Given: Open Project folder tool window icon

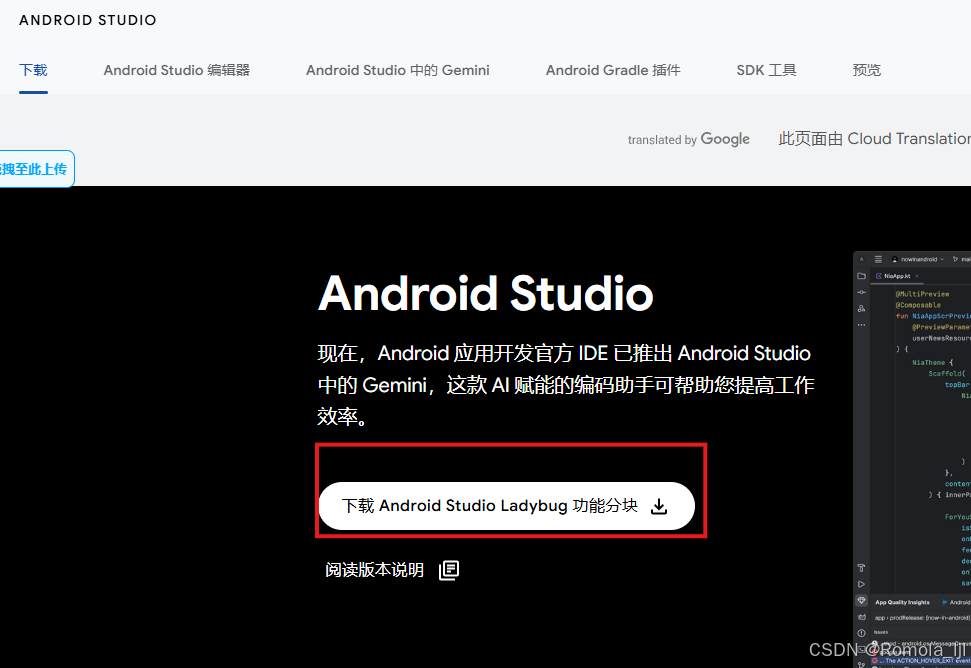Looking at the screenshot, I should pyautogui.click(x=861, y=276).
